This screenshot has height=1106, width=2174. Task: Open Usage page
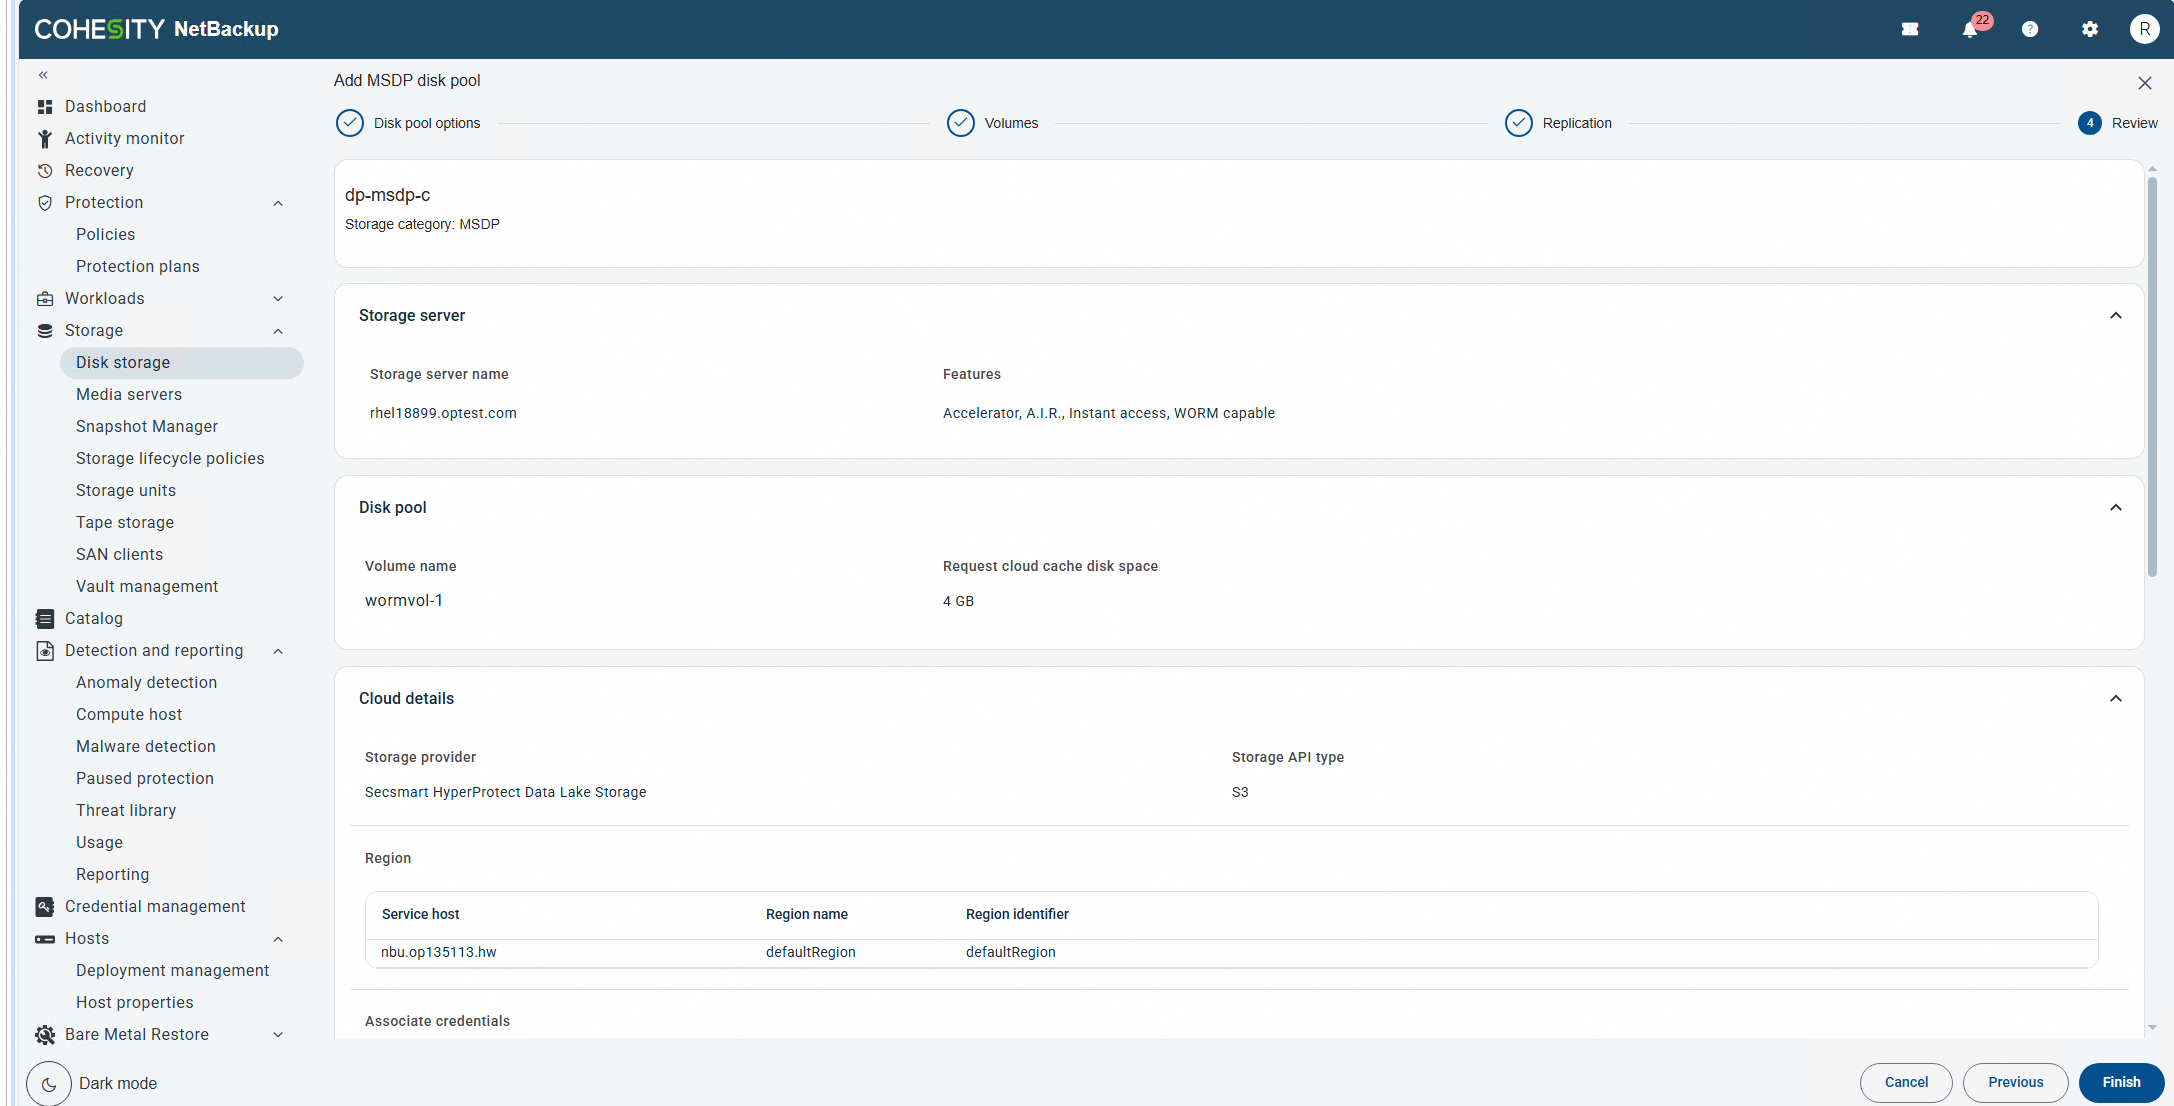click(99, 842)
